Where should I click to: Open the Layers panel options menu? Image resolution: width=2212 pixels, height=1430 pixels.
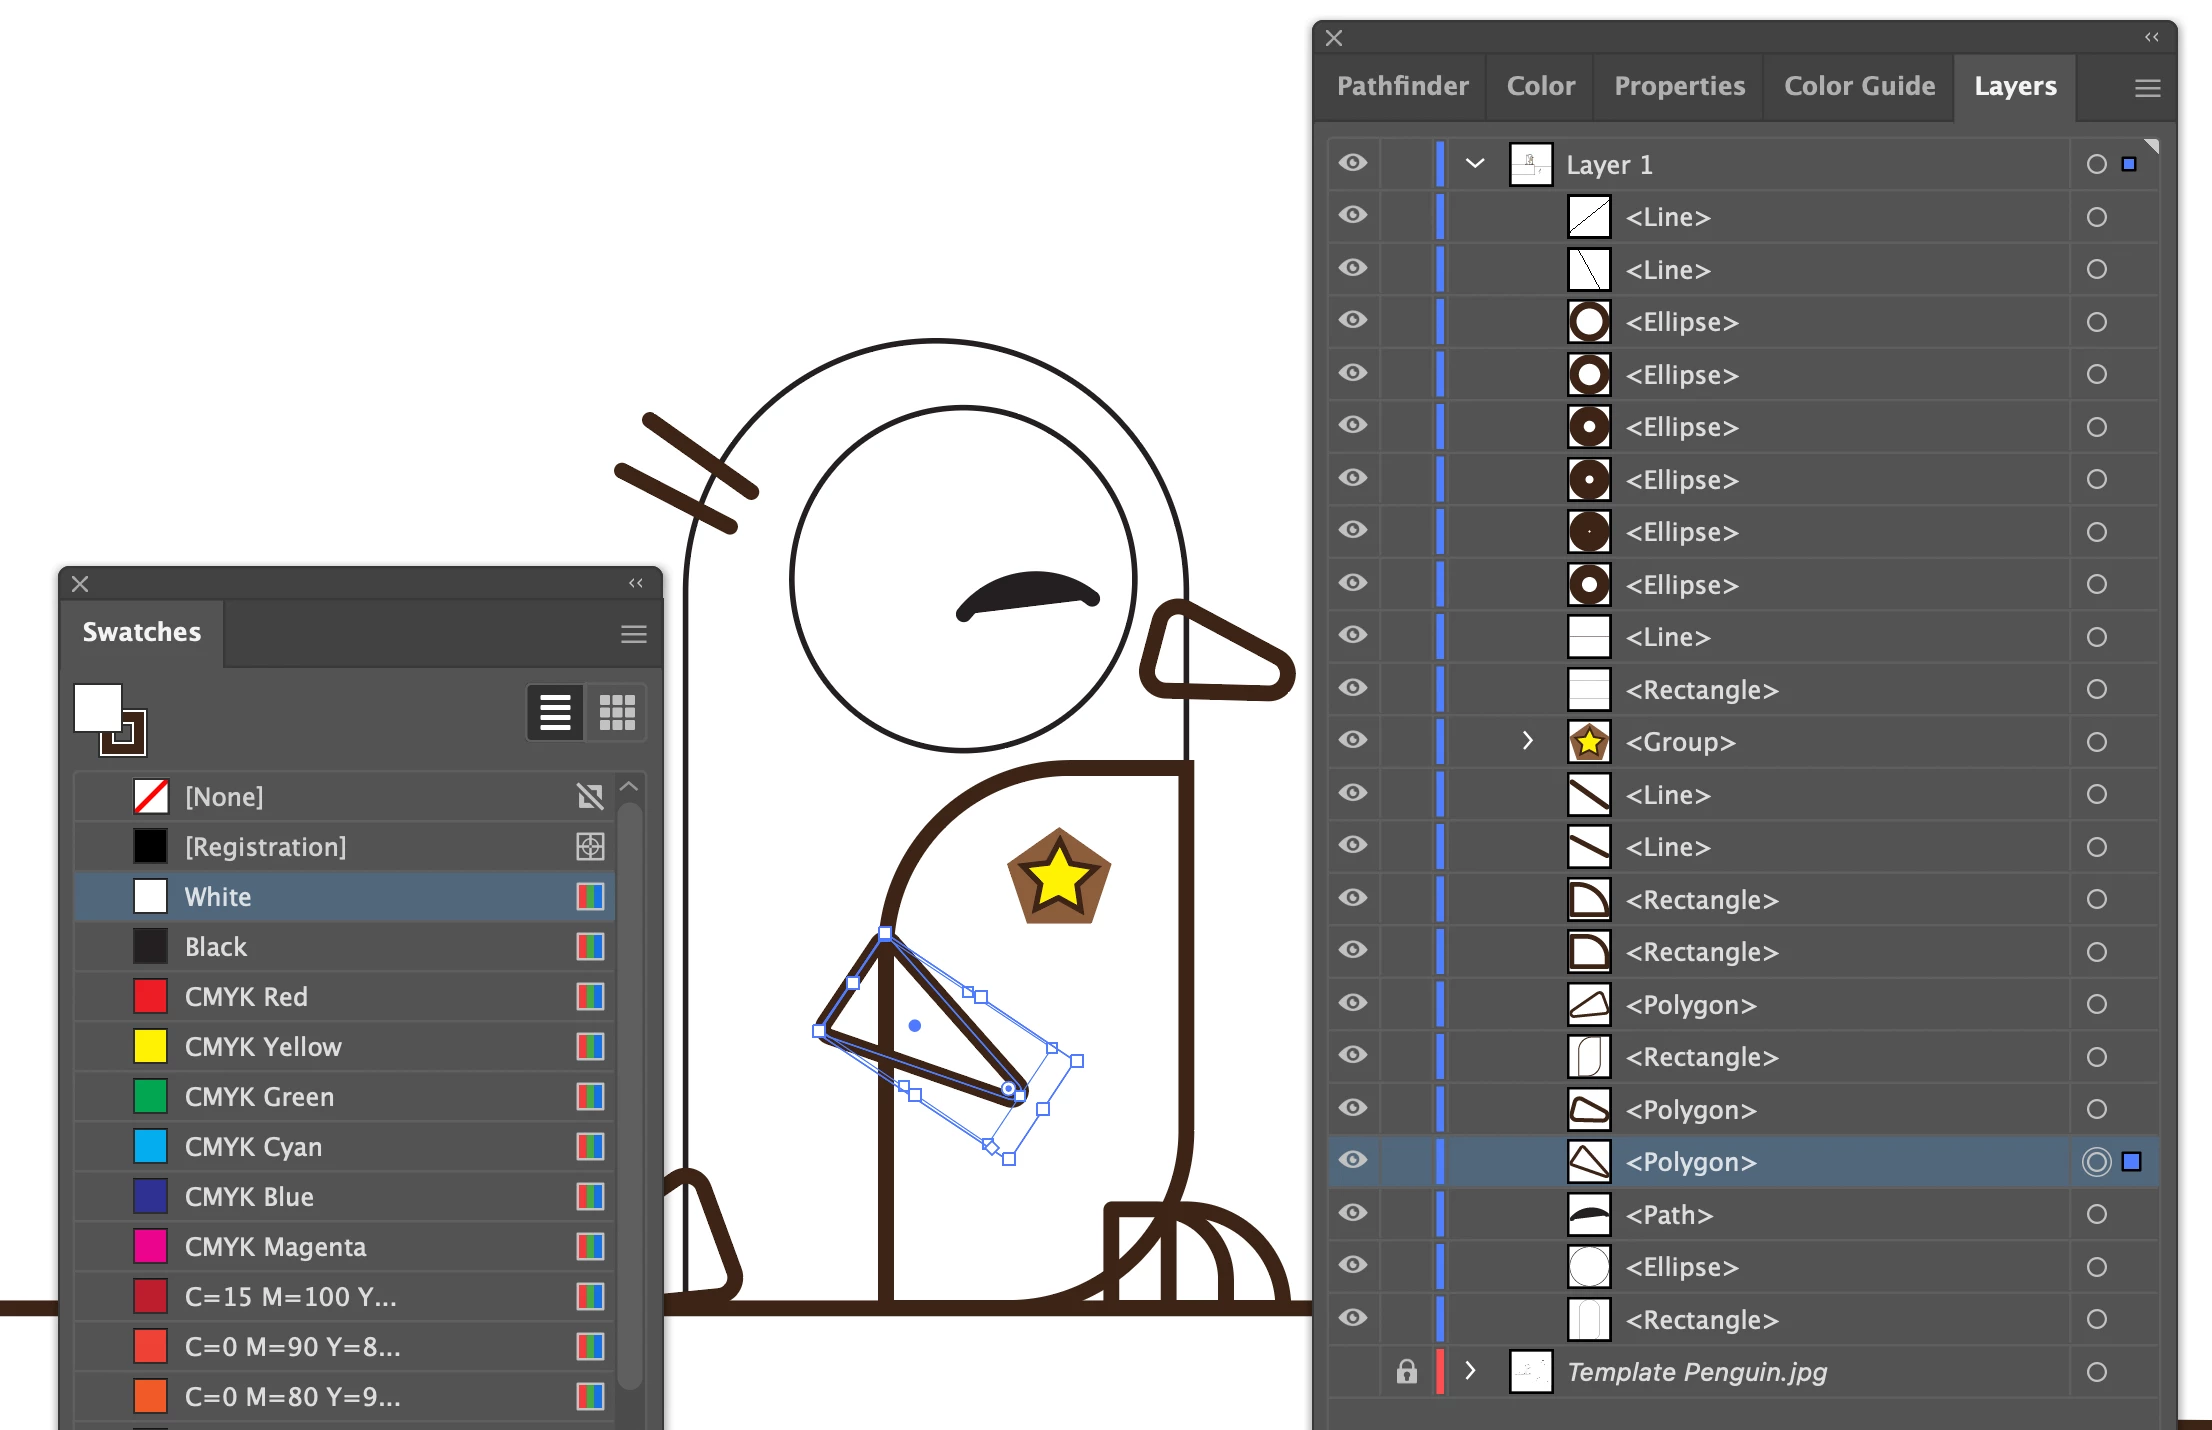click(2147, 88)
